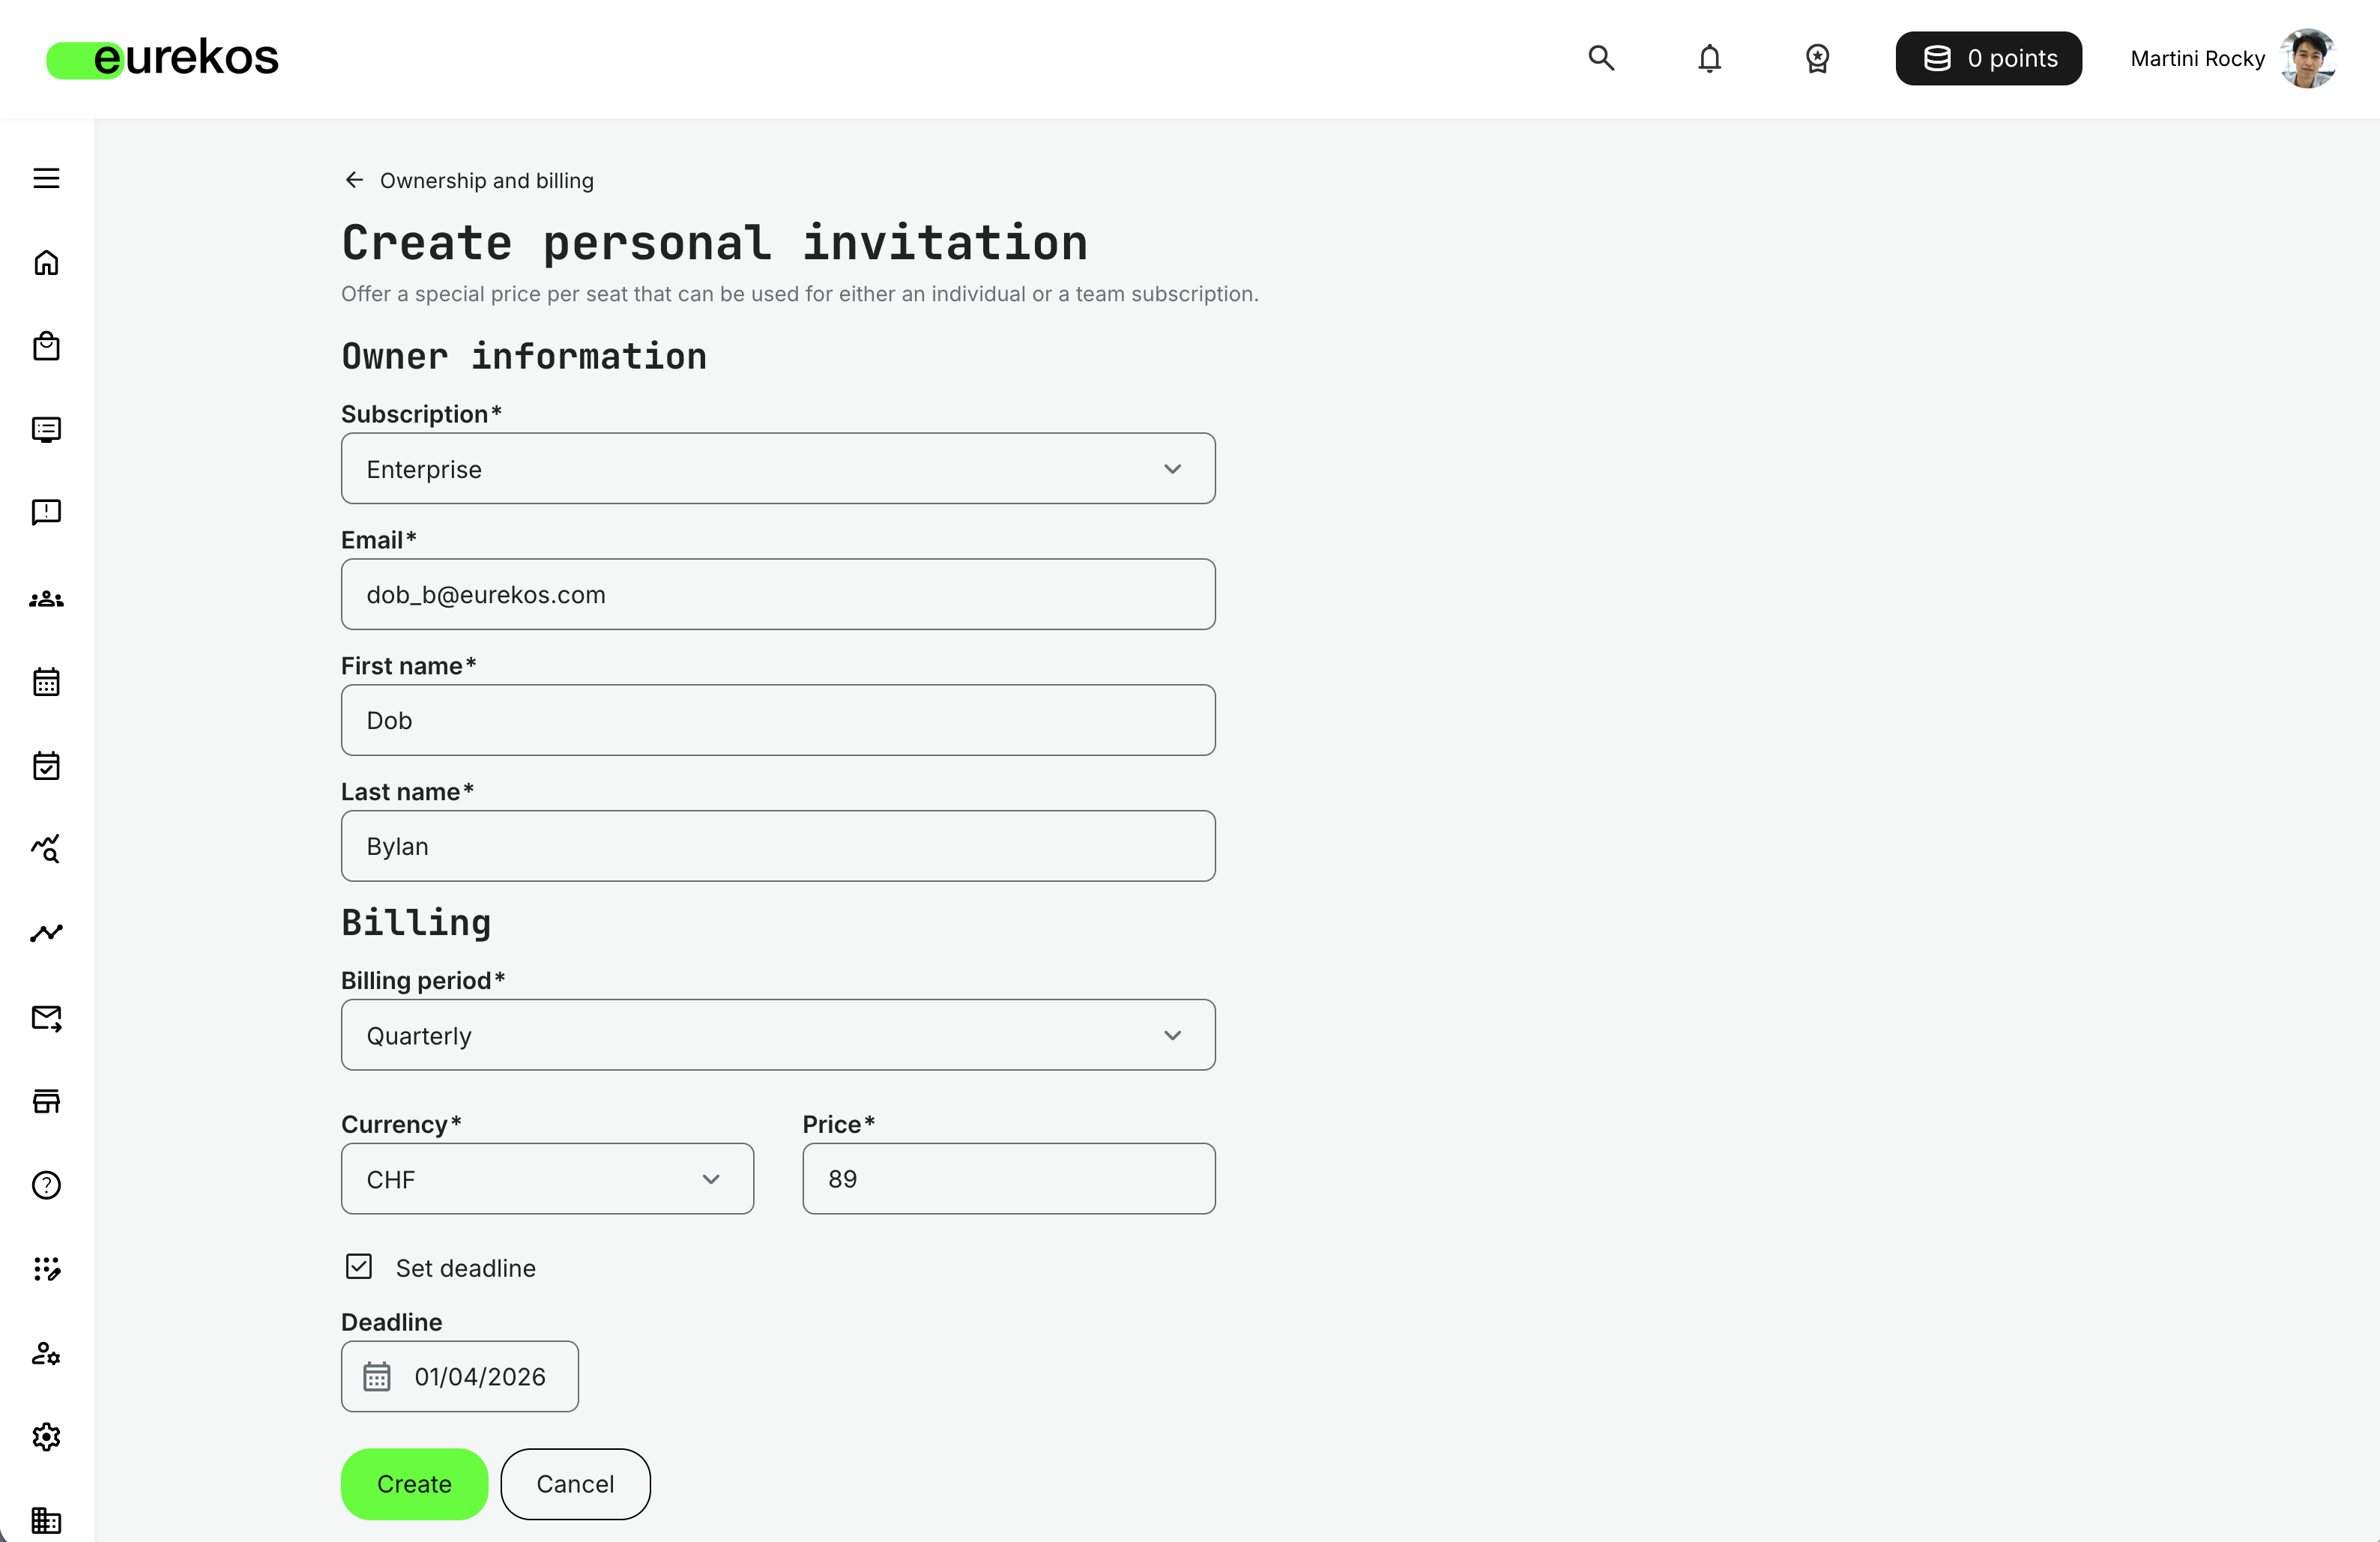Open the course list panel icon
This screenshot has height=1542, width=2380.
[x=46, y=429]
